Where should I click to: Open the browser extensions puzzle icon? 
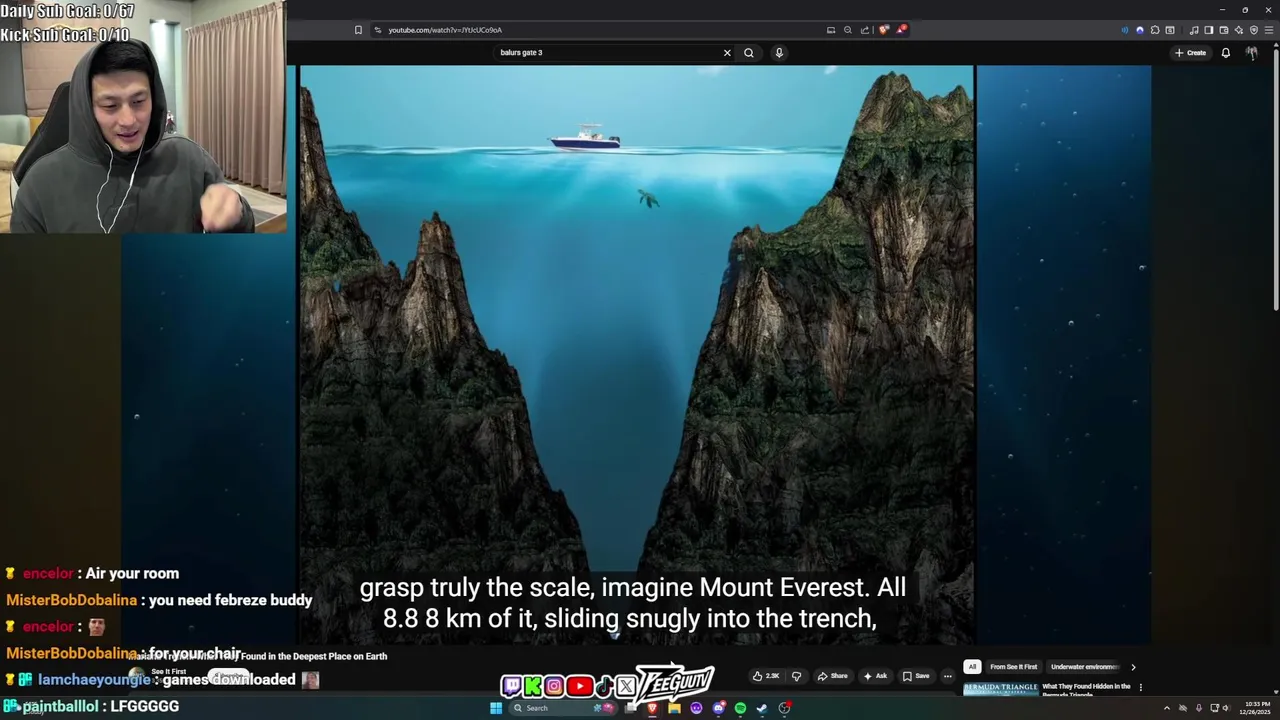pos(1155,30)
